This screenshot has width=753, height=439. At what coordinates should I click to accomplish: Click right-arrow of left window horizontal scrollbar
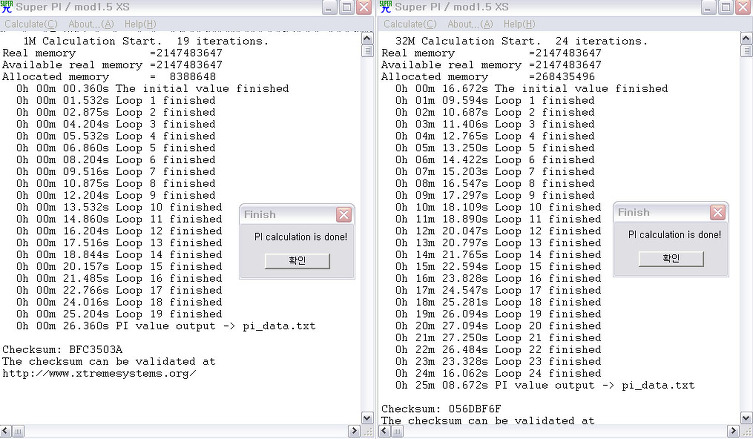tap(354, 431)
